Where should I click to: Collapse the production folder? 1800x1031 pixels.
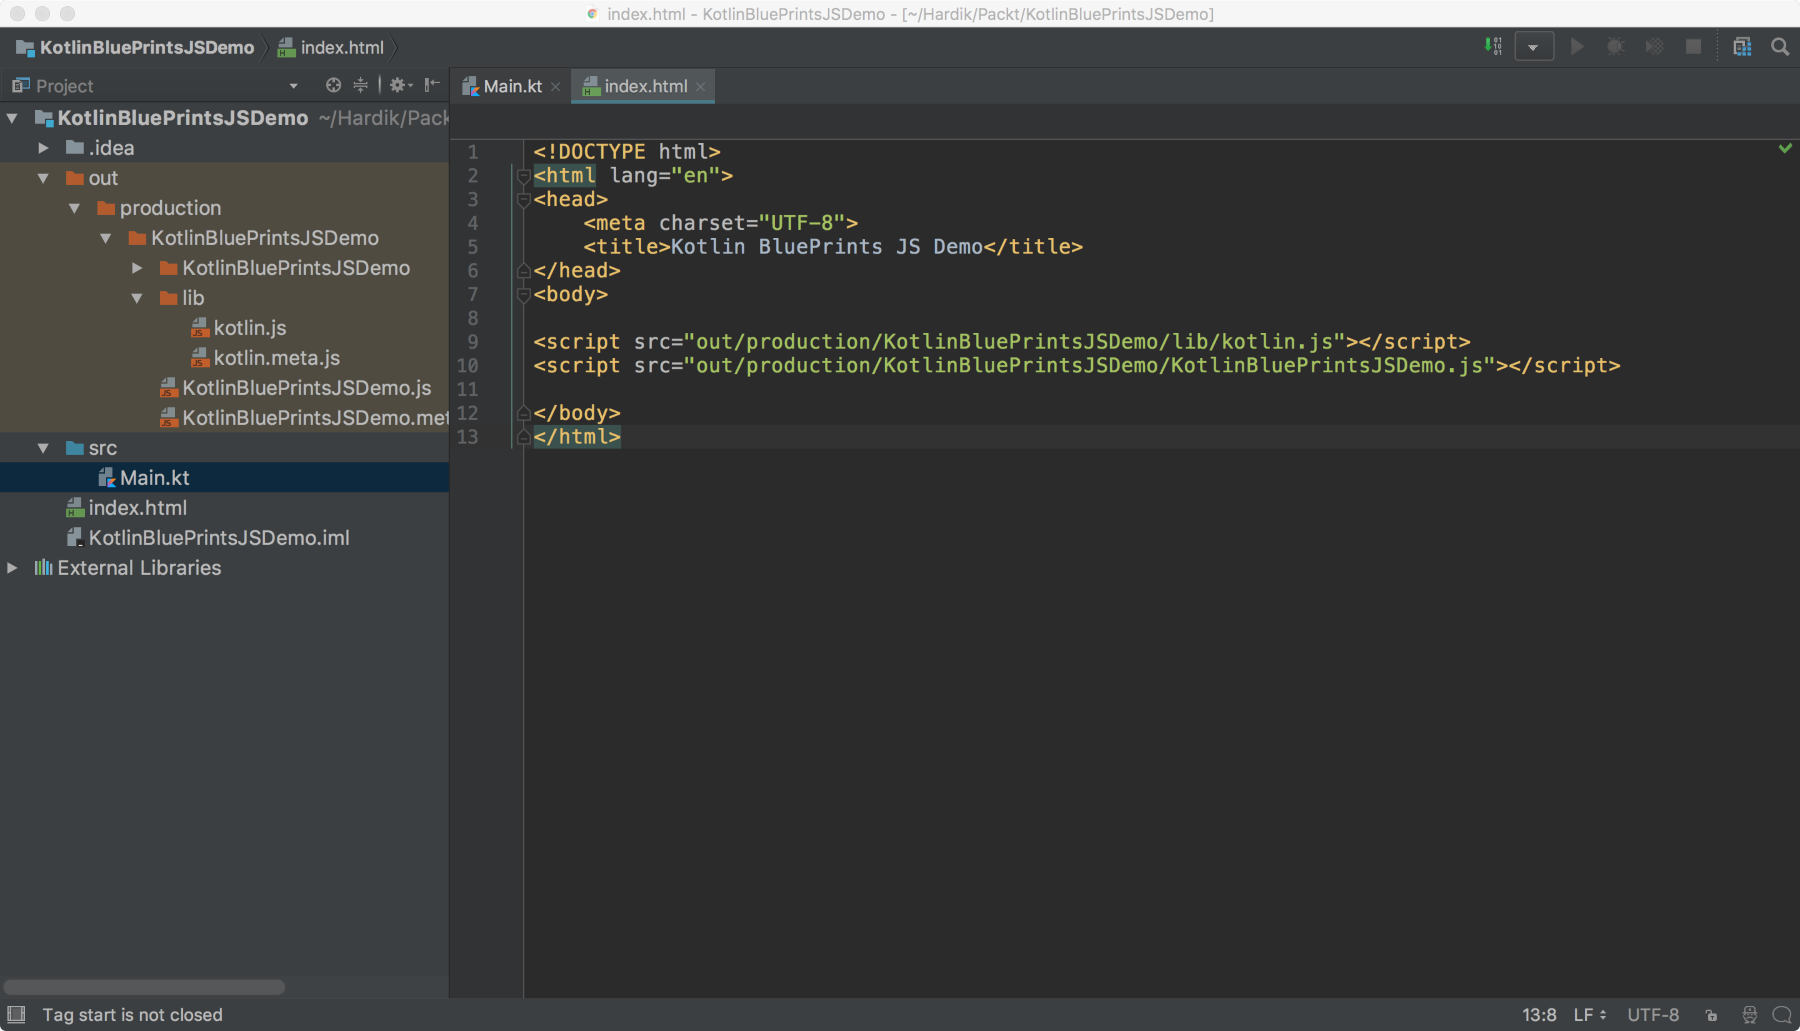74,208
